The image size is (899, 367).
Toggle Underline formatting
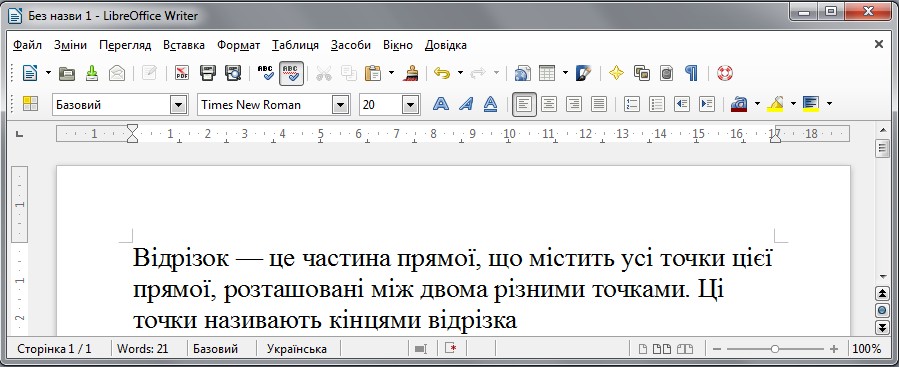490,104
